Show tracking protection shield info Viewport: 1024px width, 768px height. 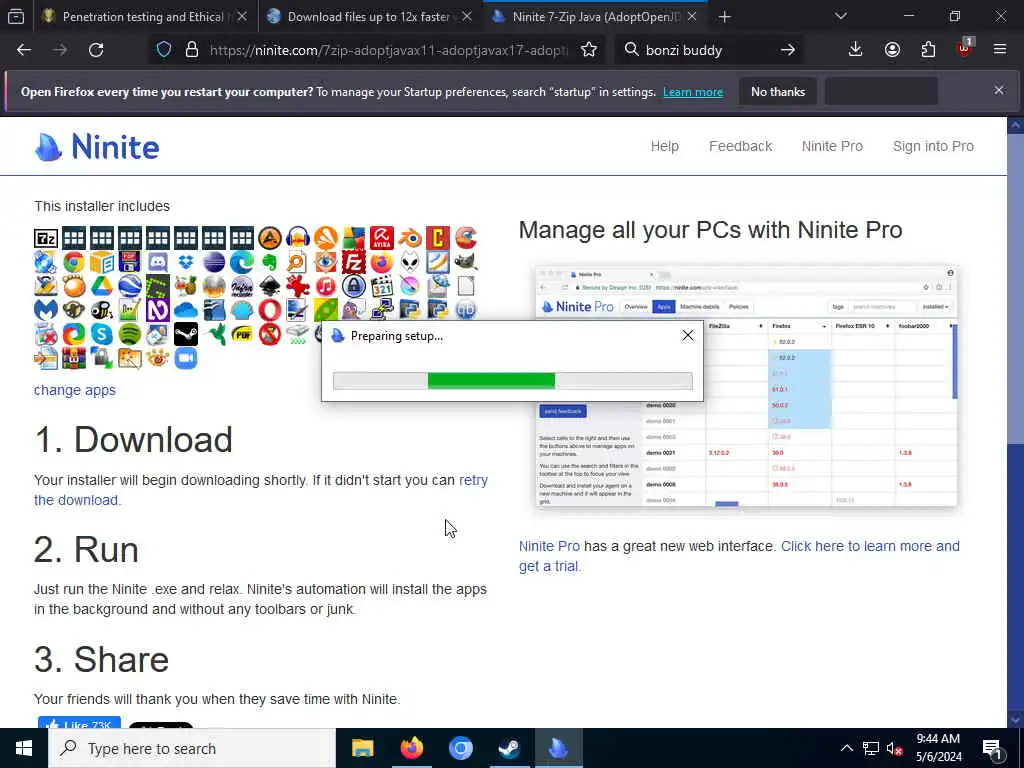pyautogui.click(x=164, y=50)
